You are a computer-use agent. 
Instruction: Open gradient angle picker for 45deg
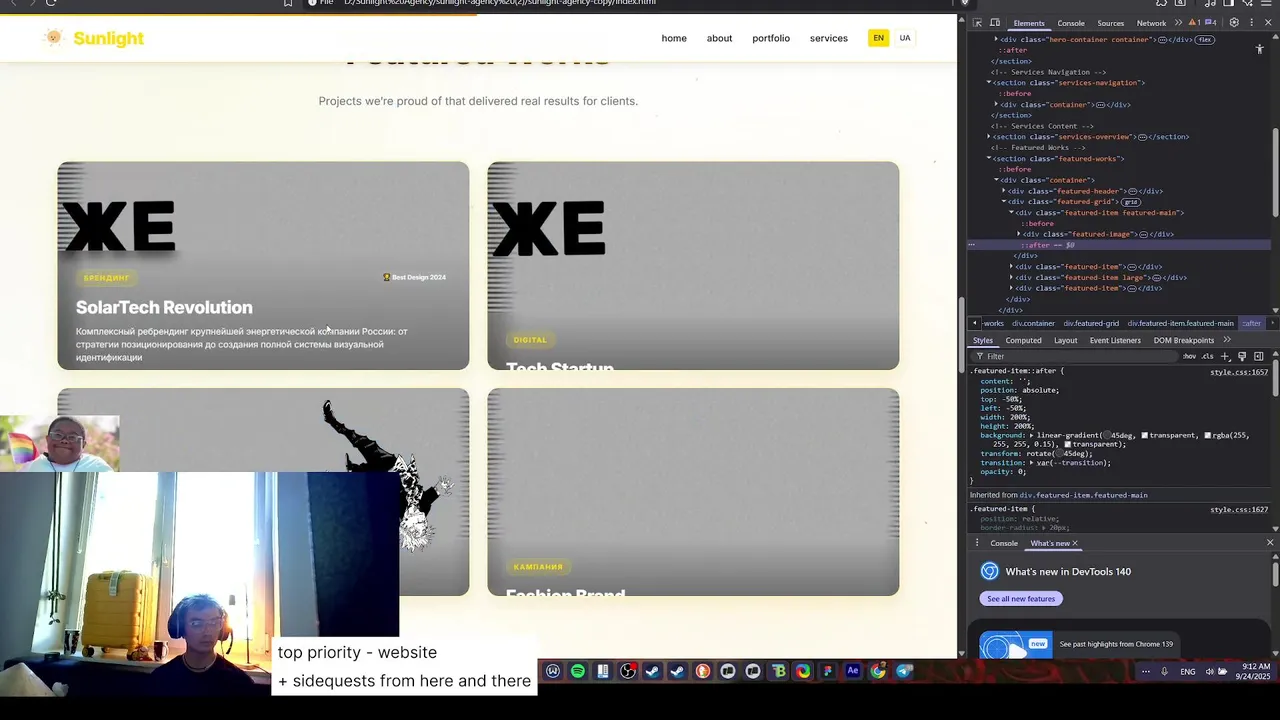pyautogui.click(x=1107, y=436)
